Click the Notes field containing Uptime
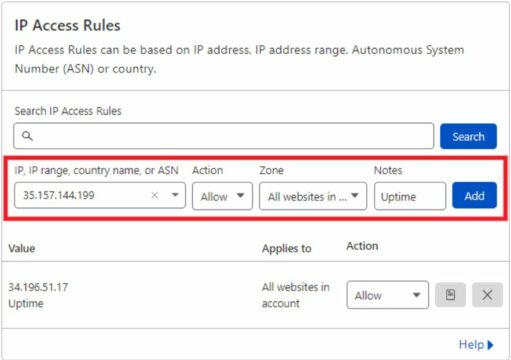The width and height of the screenshot is (511, 360). pyautogui.click(x=410, y=196)
